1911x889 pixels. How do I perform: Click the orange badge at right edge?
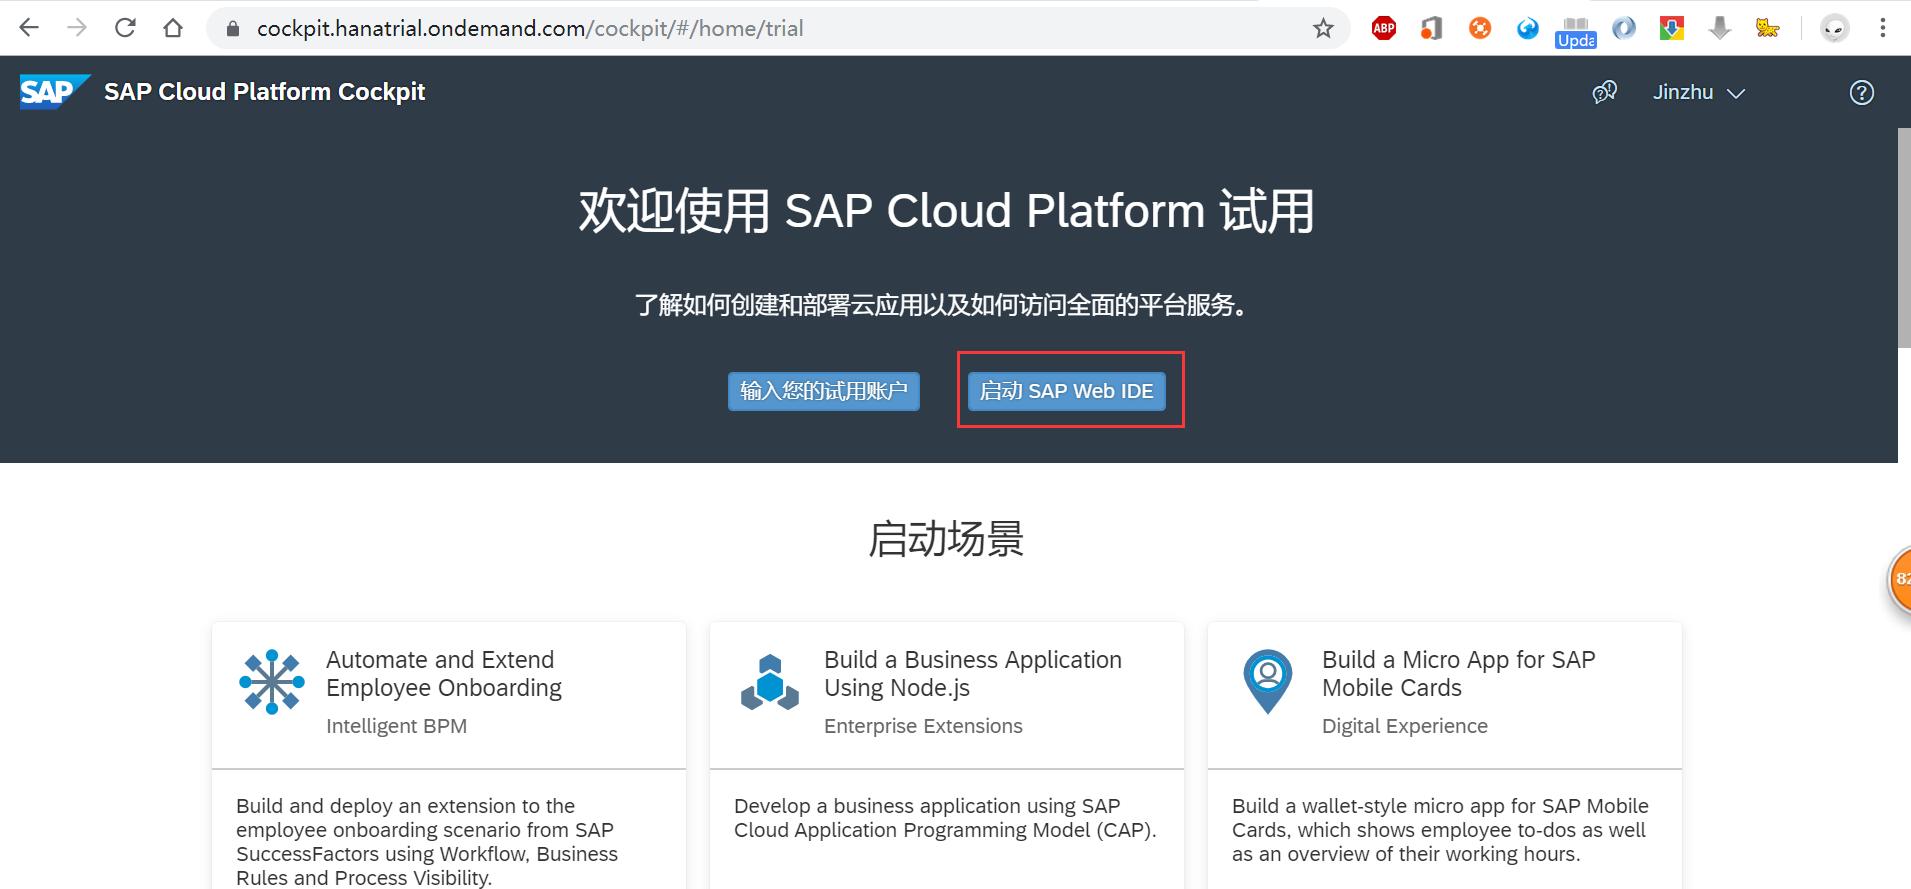(1899, 579)
